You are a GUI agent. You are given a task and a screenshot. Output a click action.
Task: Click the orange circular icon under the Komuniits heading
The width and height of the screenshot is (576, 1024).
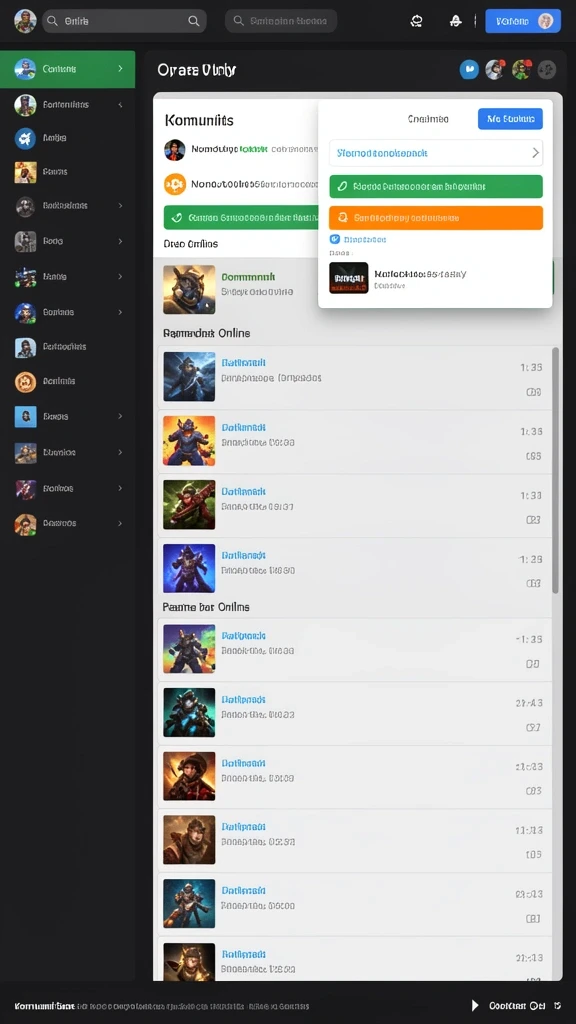coord(175,185)
